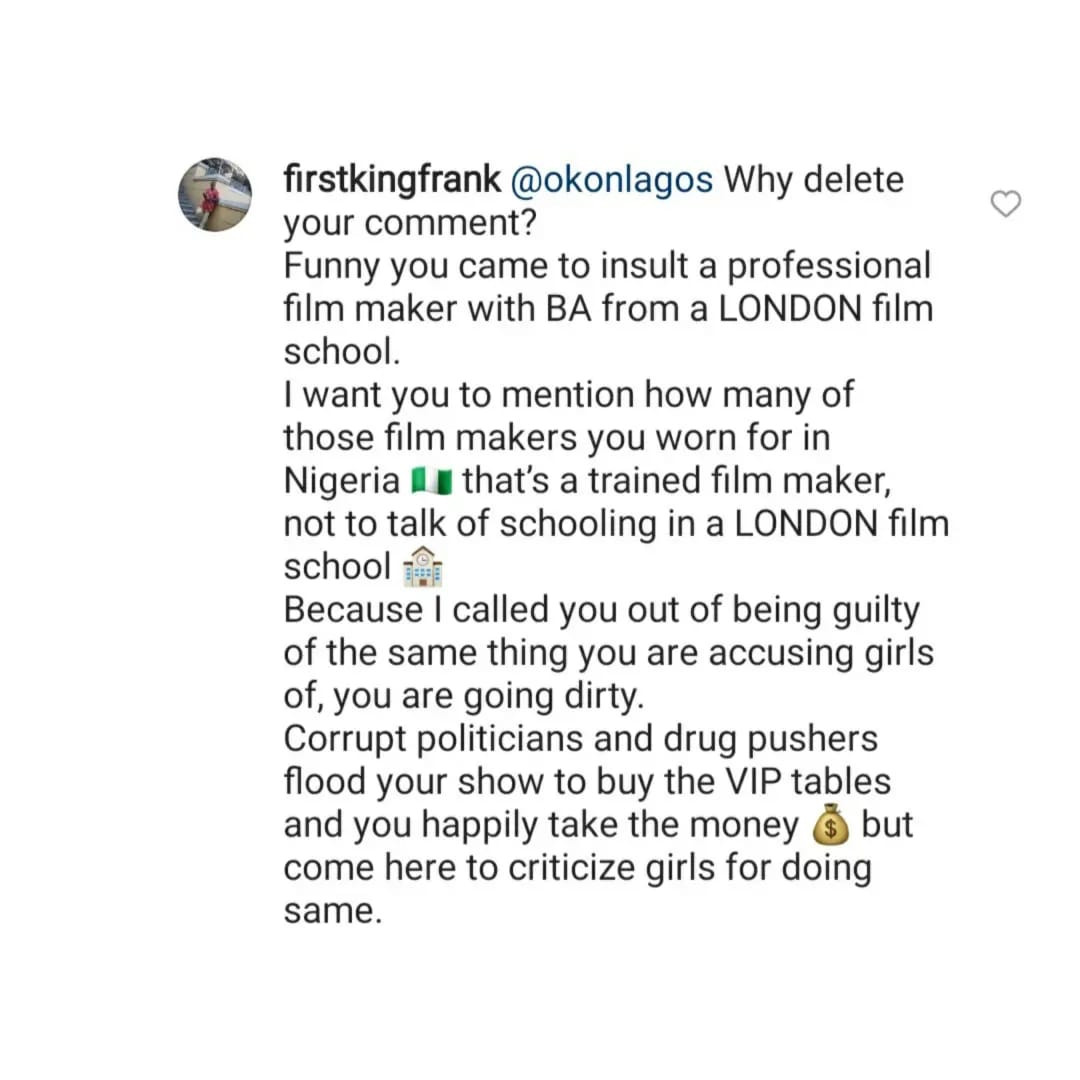
Task: Click the school building emoji
Action: click(422, 566)
